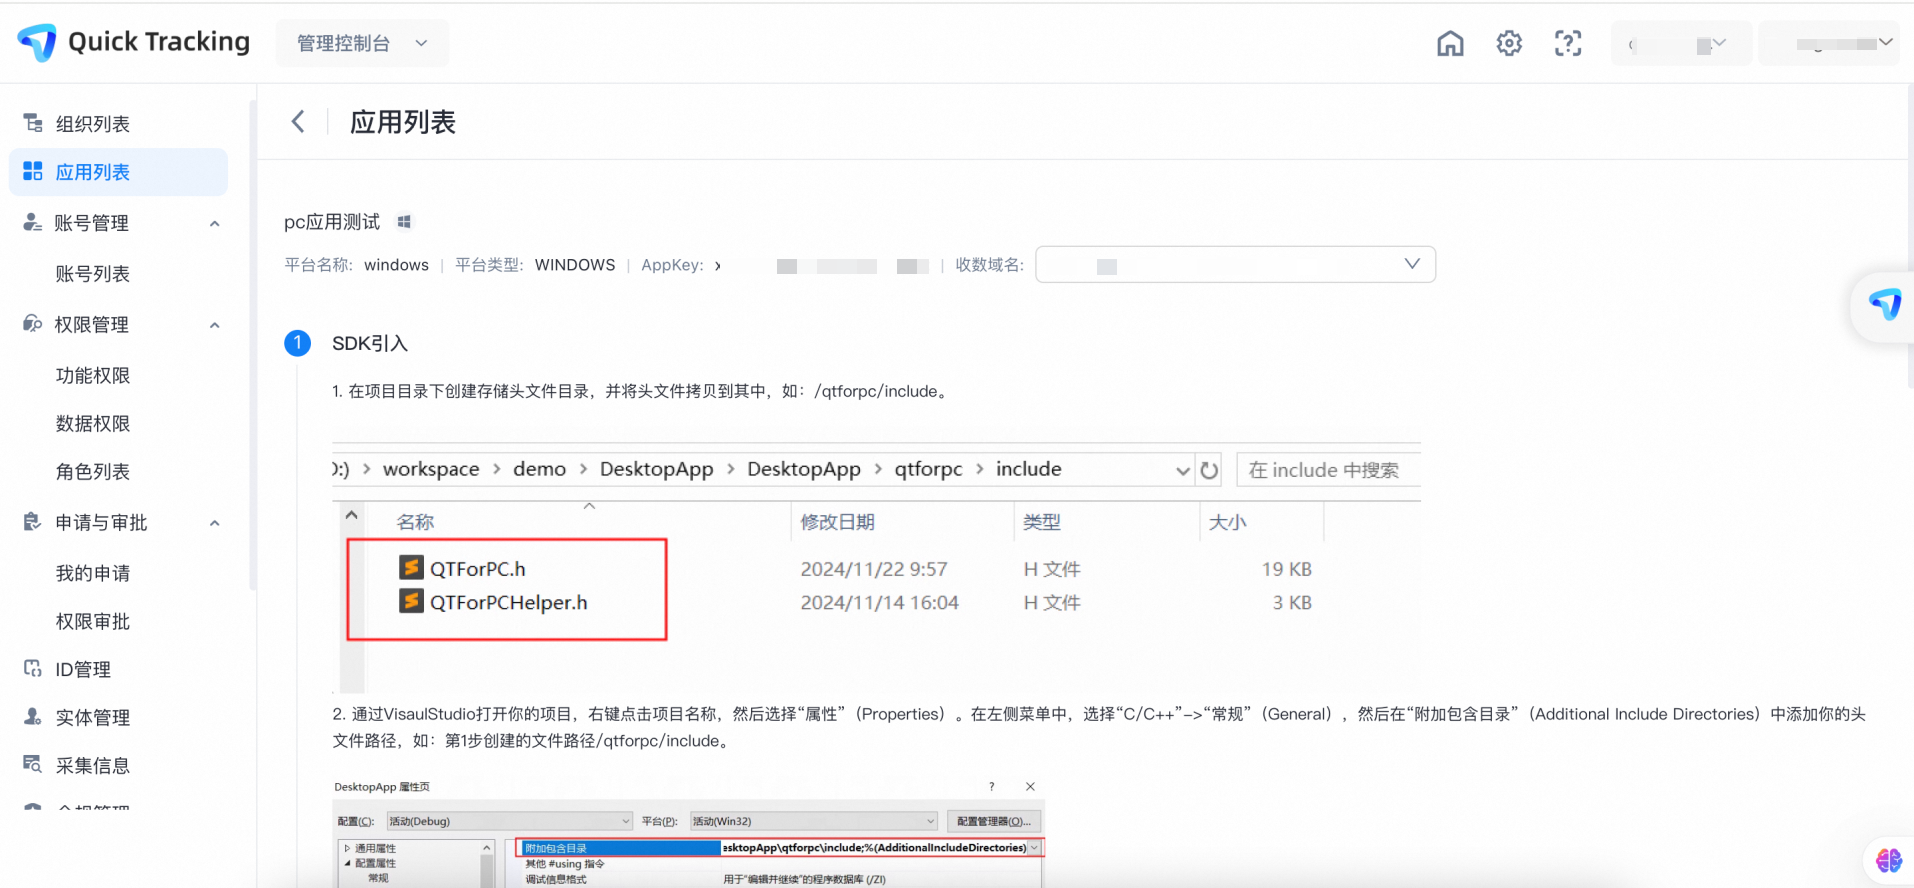Click the 账号管理 user icon

(33, 222)
